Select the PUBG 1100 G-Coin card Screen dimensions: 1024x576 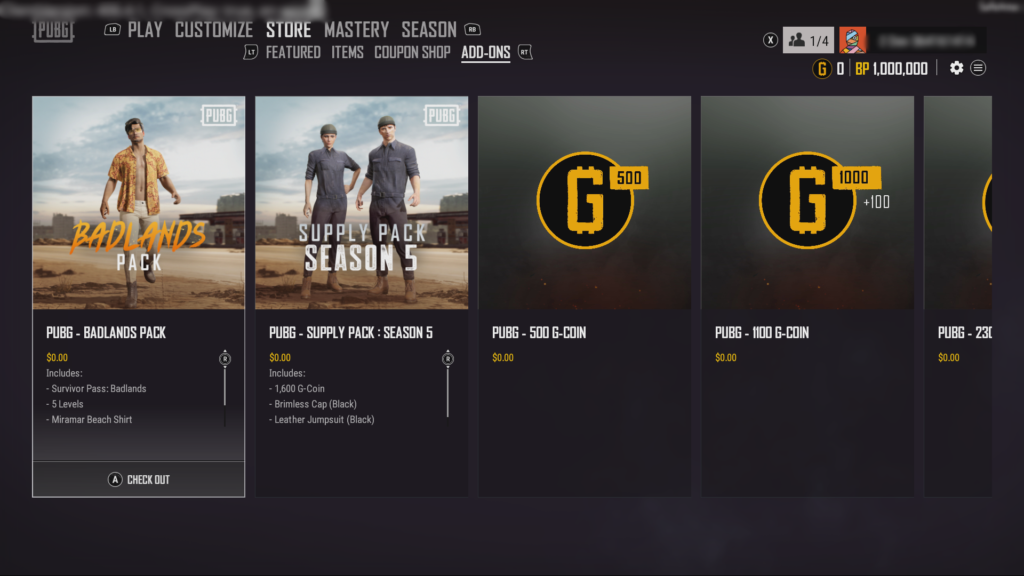[x=807, y=296]
